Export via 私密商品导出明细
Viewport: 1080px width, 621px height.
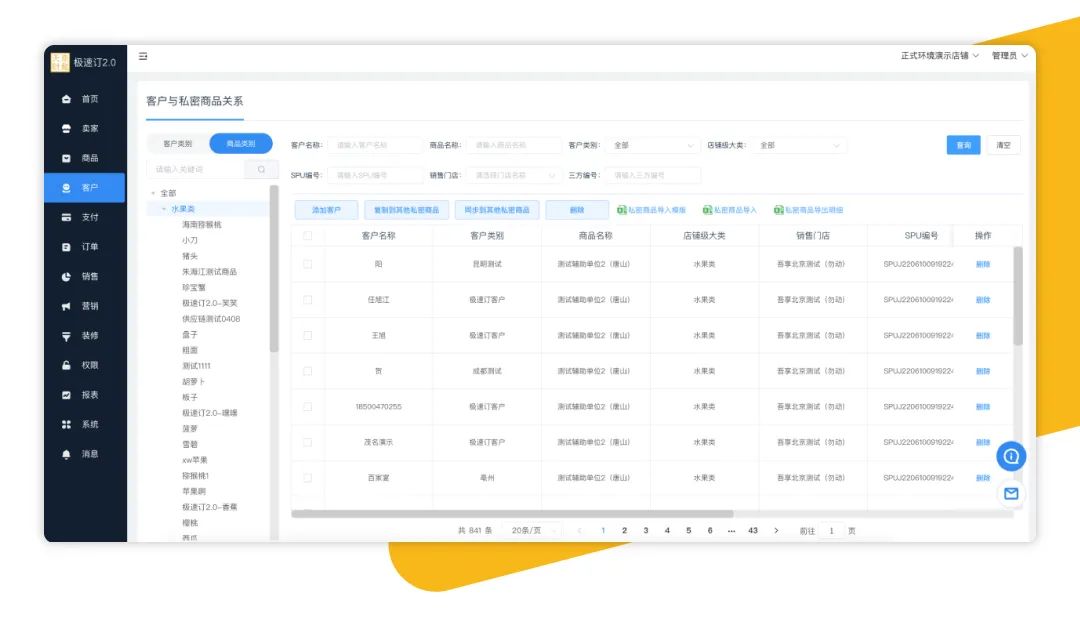click(x=809, y=210)
